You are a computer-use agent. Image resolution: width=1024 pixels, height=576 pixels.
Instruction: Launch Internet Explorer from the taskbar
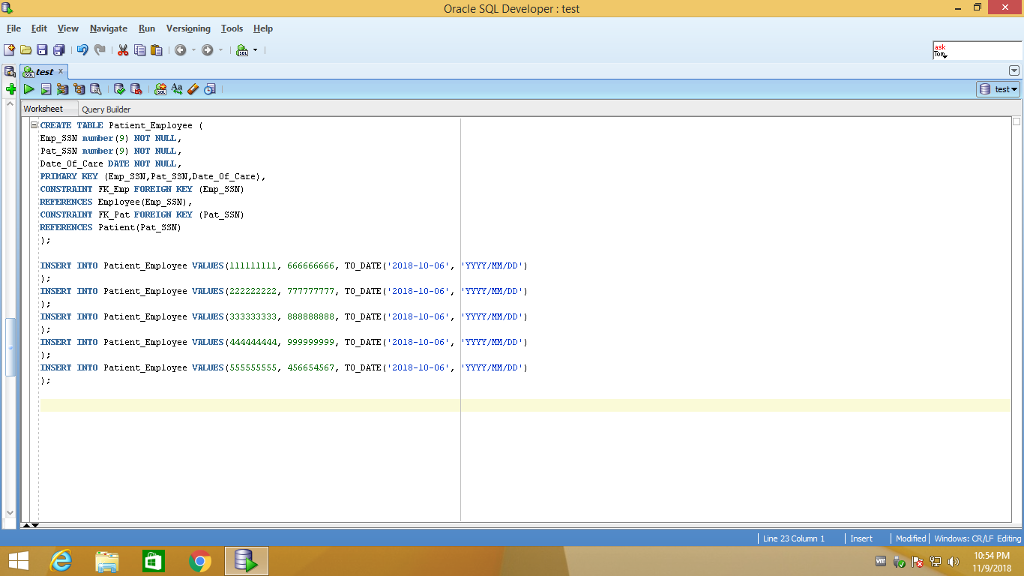click(61, 561)
